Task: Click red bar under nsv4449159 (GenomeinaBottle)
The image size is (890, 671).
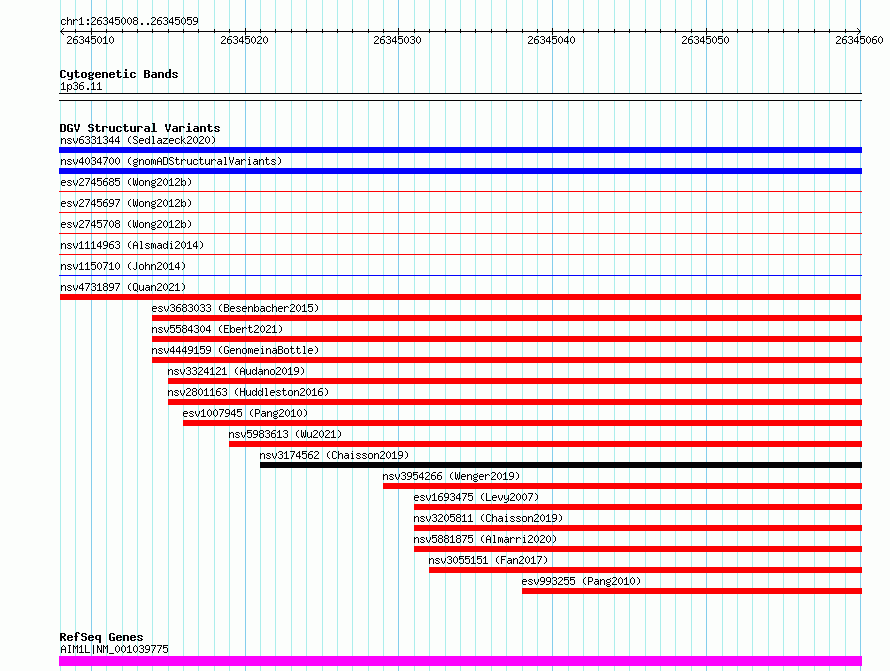Action: (x=507, y=360)
